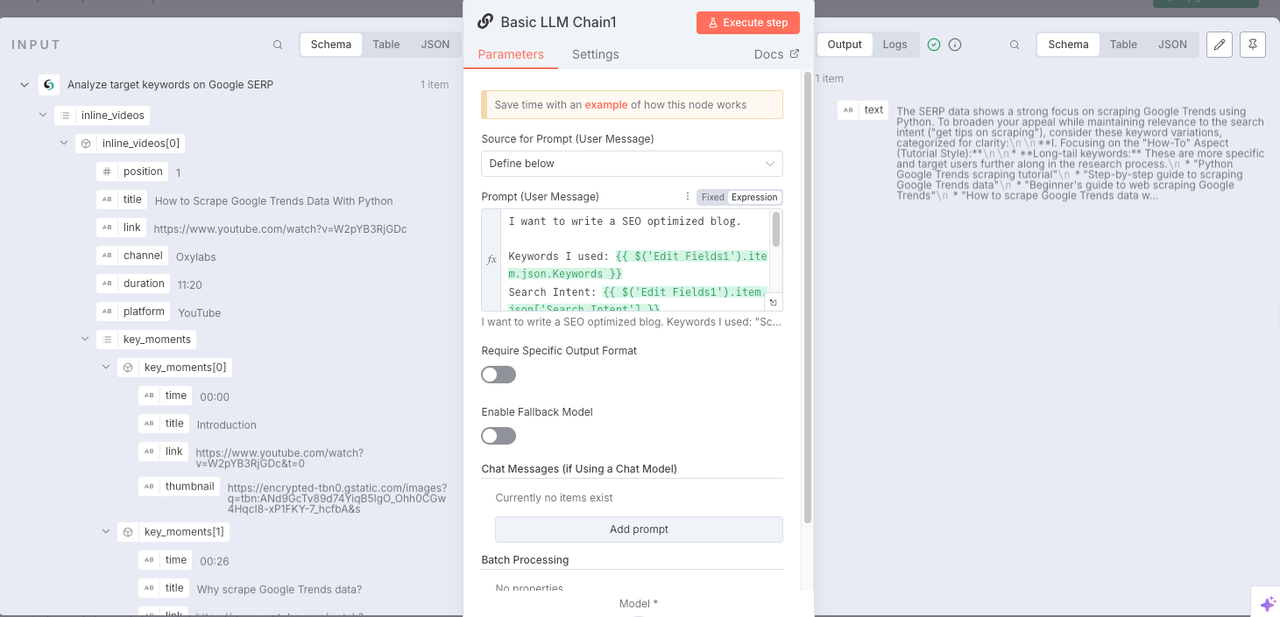Click 'Currently no items exist' text
The width and height of the screenshot is (1280, 617).
pyautogui.click(x=554, y=498)
